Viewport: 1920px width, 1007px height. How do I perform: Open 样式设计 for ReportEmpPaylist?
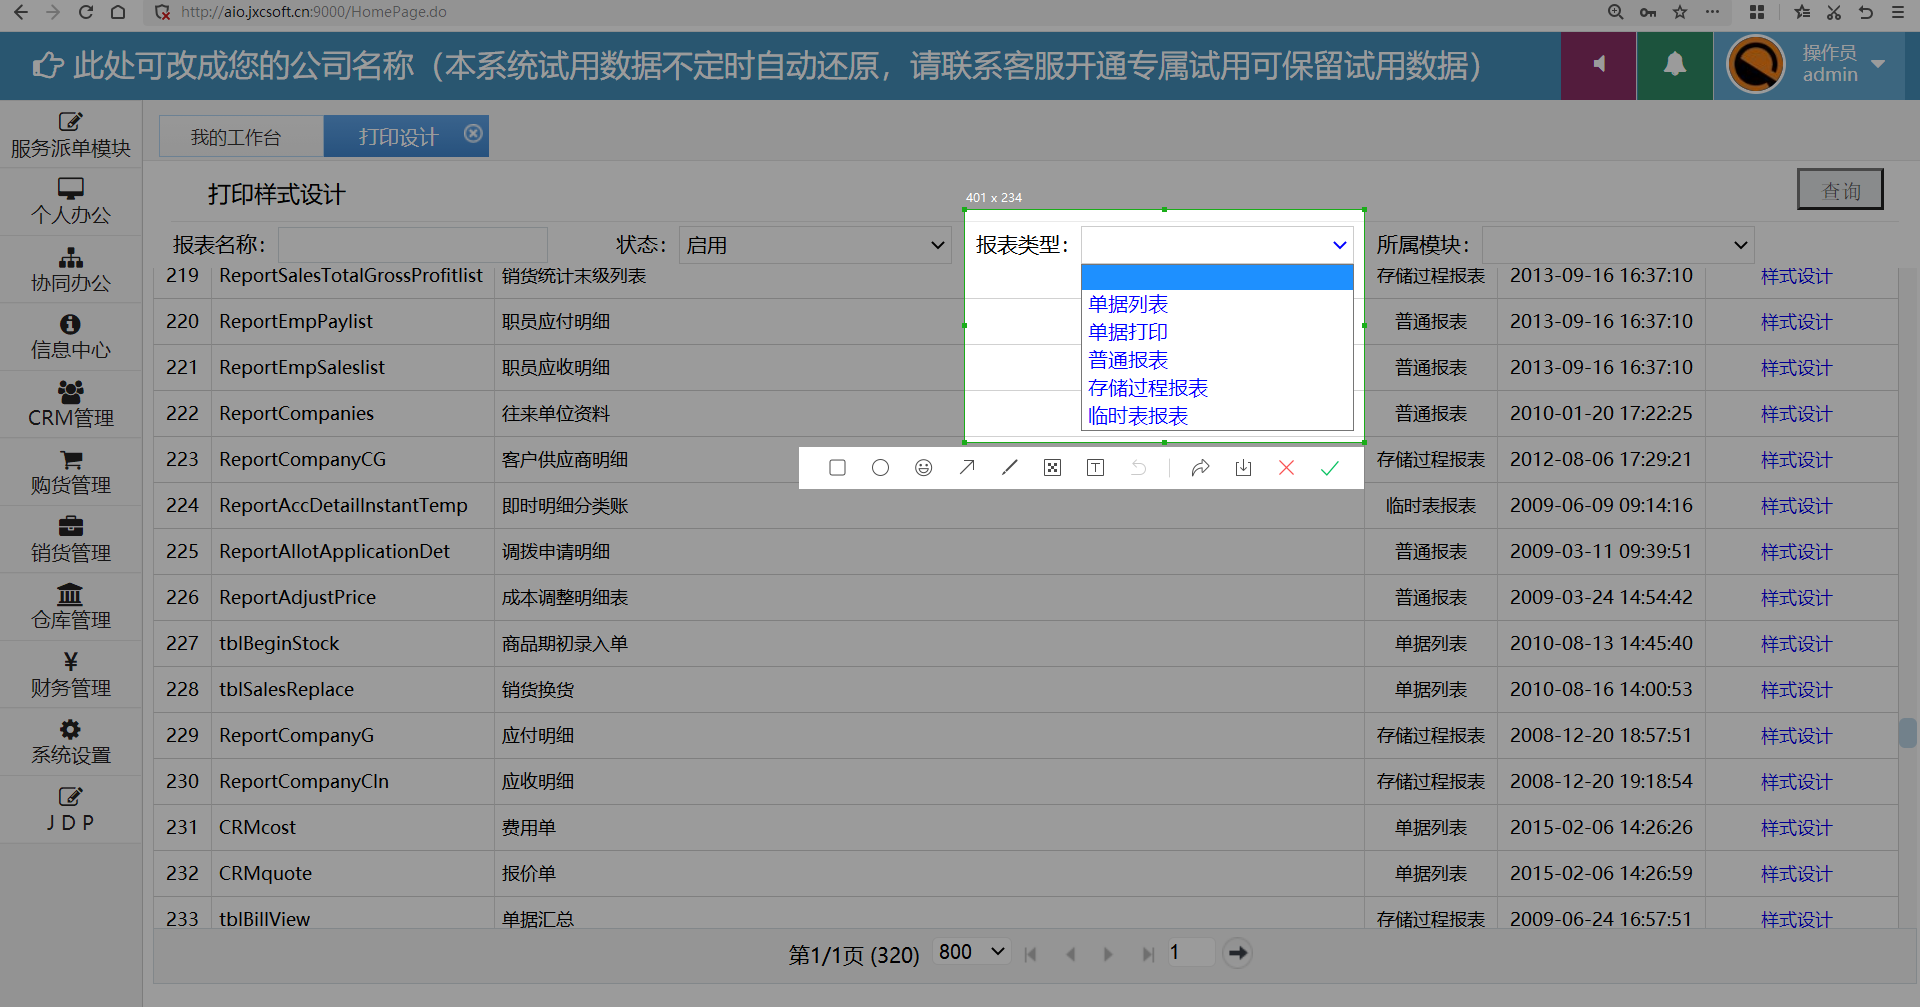1796,322
